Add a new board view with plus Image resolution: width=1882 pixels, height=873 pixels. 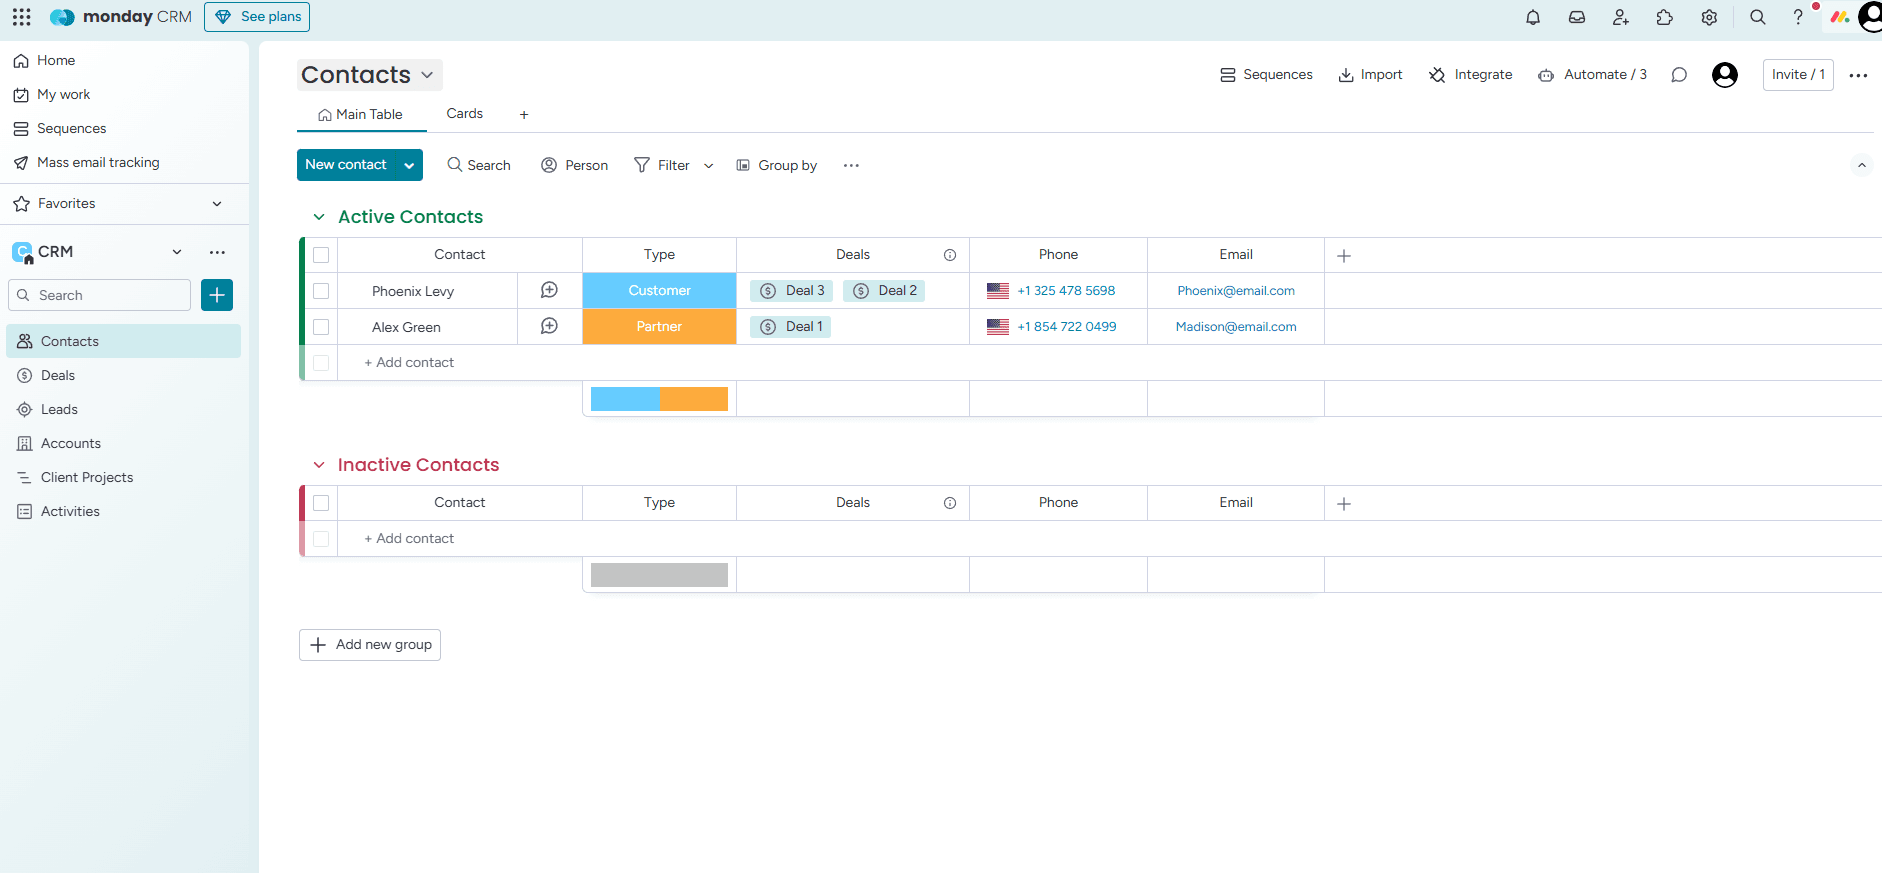pos(524,115)
